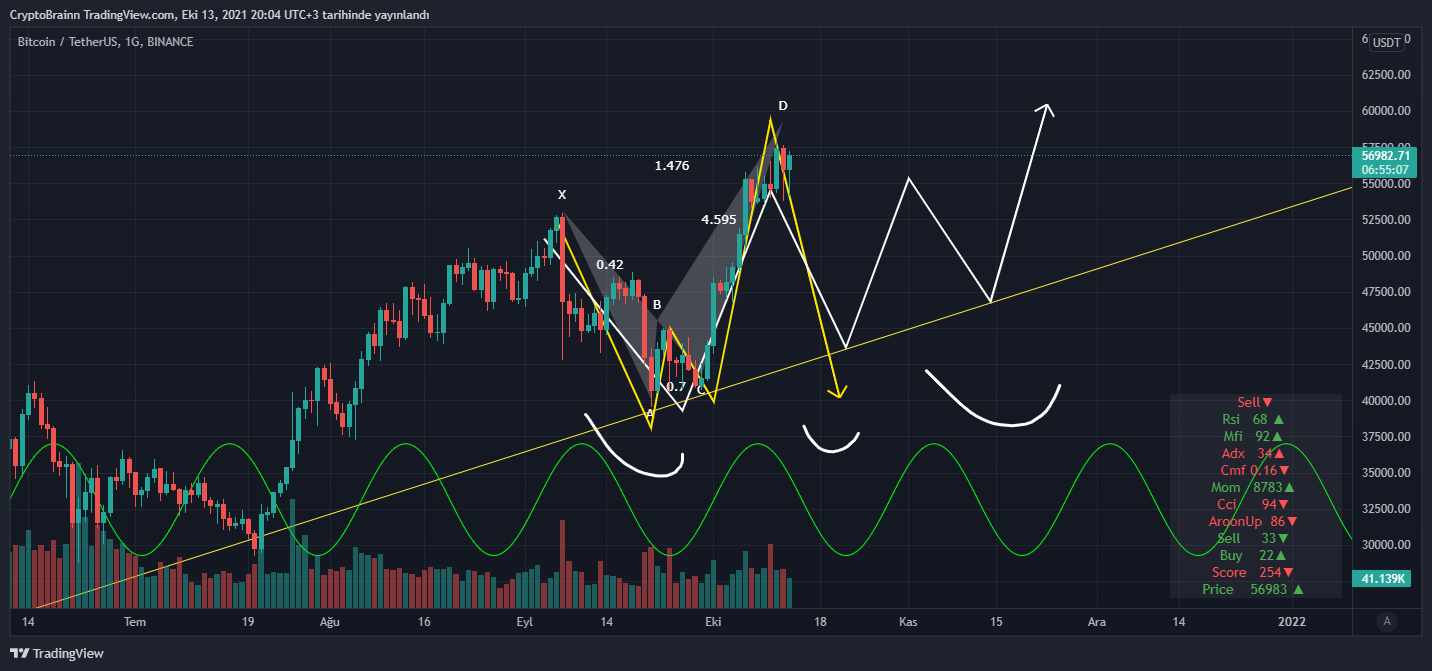Click the 30000.00 price axis label
Viewport: 1432px width, 671px height.
(x=1385, y=545)
